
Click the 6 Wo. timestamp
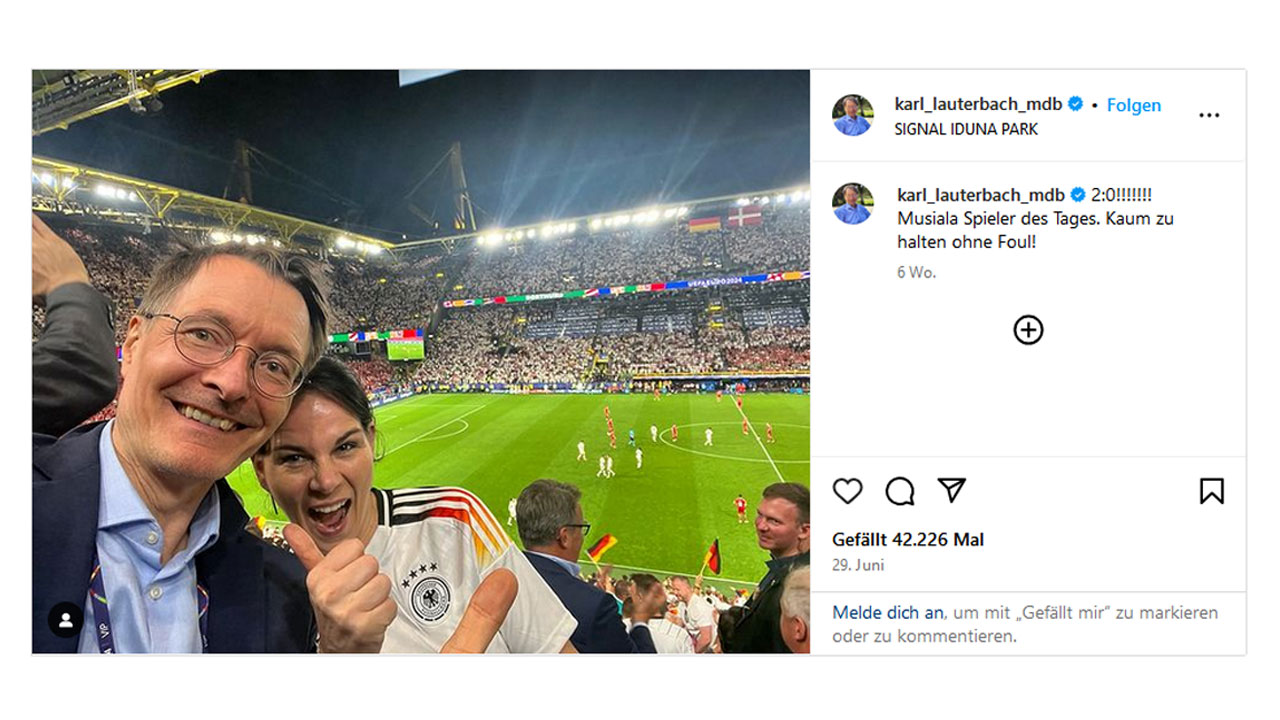[916, 272]
